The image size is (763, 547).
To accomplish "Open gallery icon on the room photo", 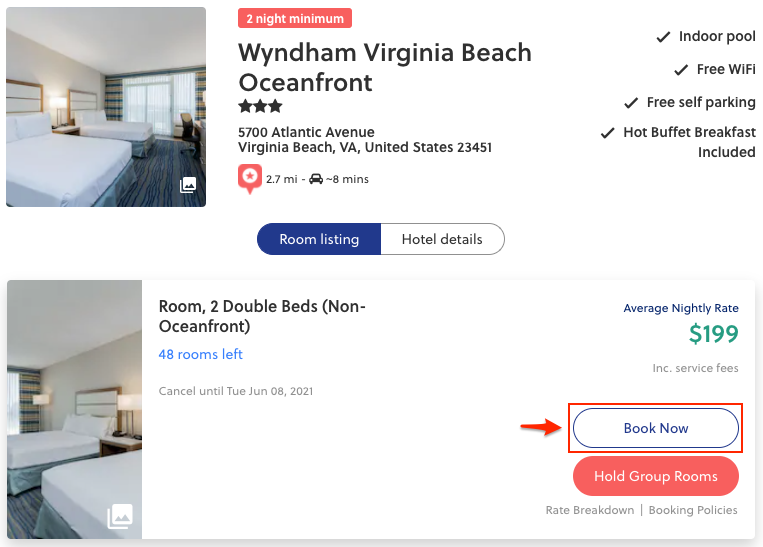I will click(x=120, y=516).
